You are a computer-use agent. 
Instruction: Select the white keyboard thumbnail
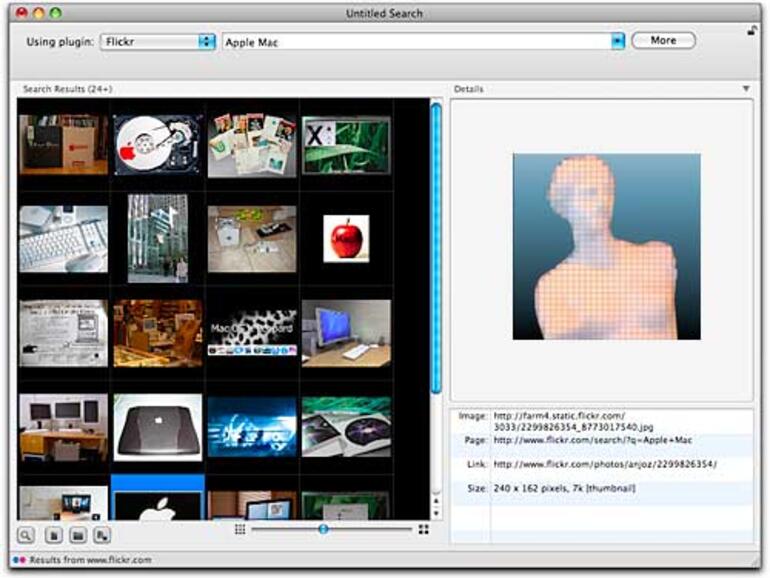63,238
